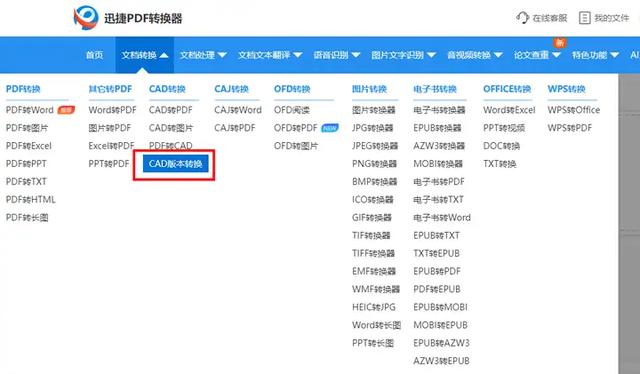Viewport: 640px width, 374px height.
Task: Select PPT转视频 option
Action: 504,128
